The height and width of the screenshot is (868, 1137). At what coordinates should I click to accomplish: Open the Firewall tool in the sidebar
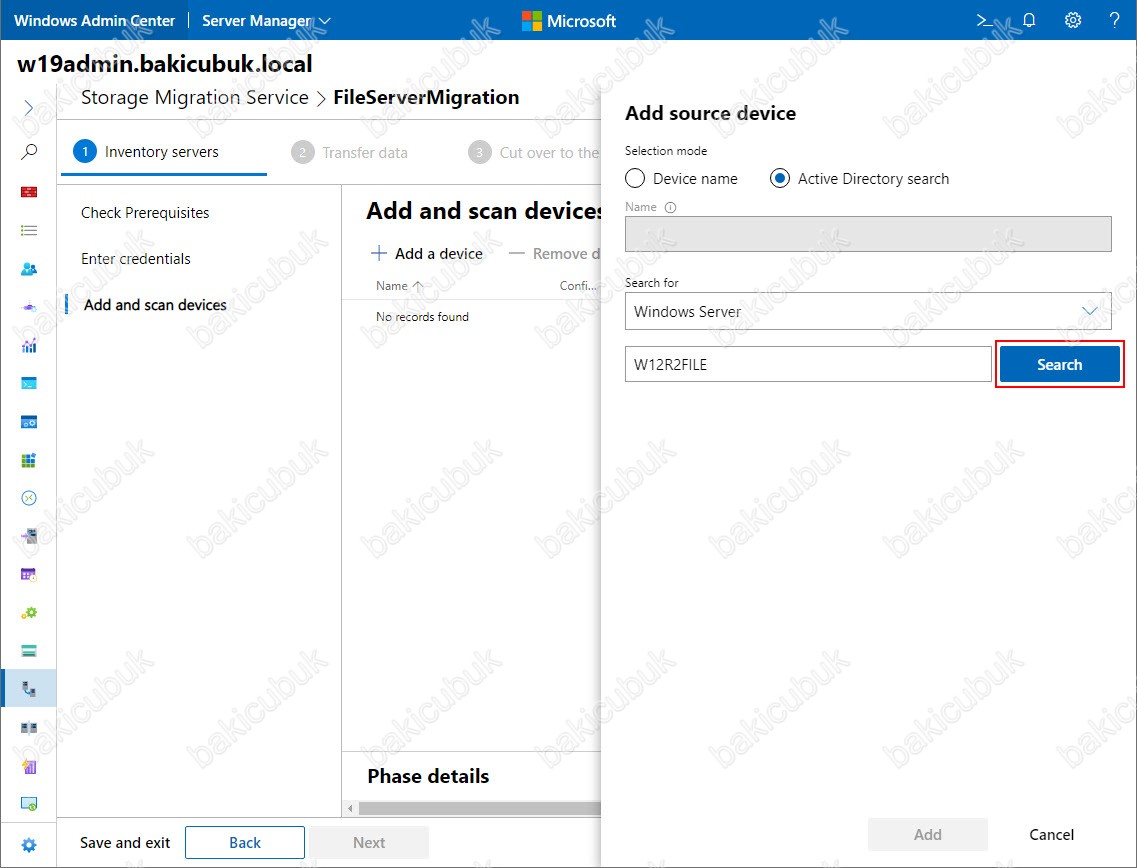29,192
